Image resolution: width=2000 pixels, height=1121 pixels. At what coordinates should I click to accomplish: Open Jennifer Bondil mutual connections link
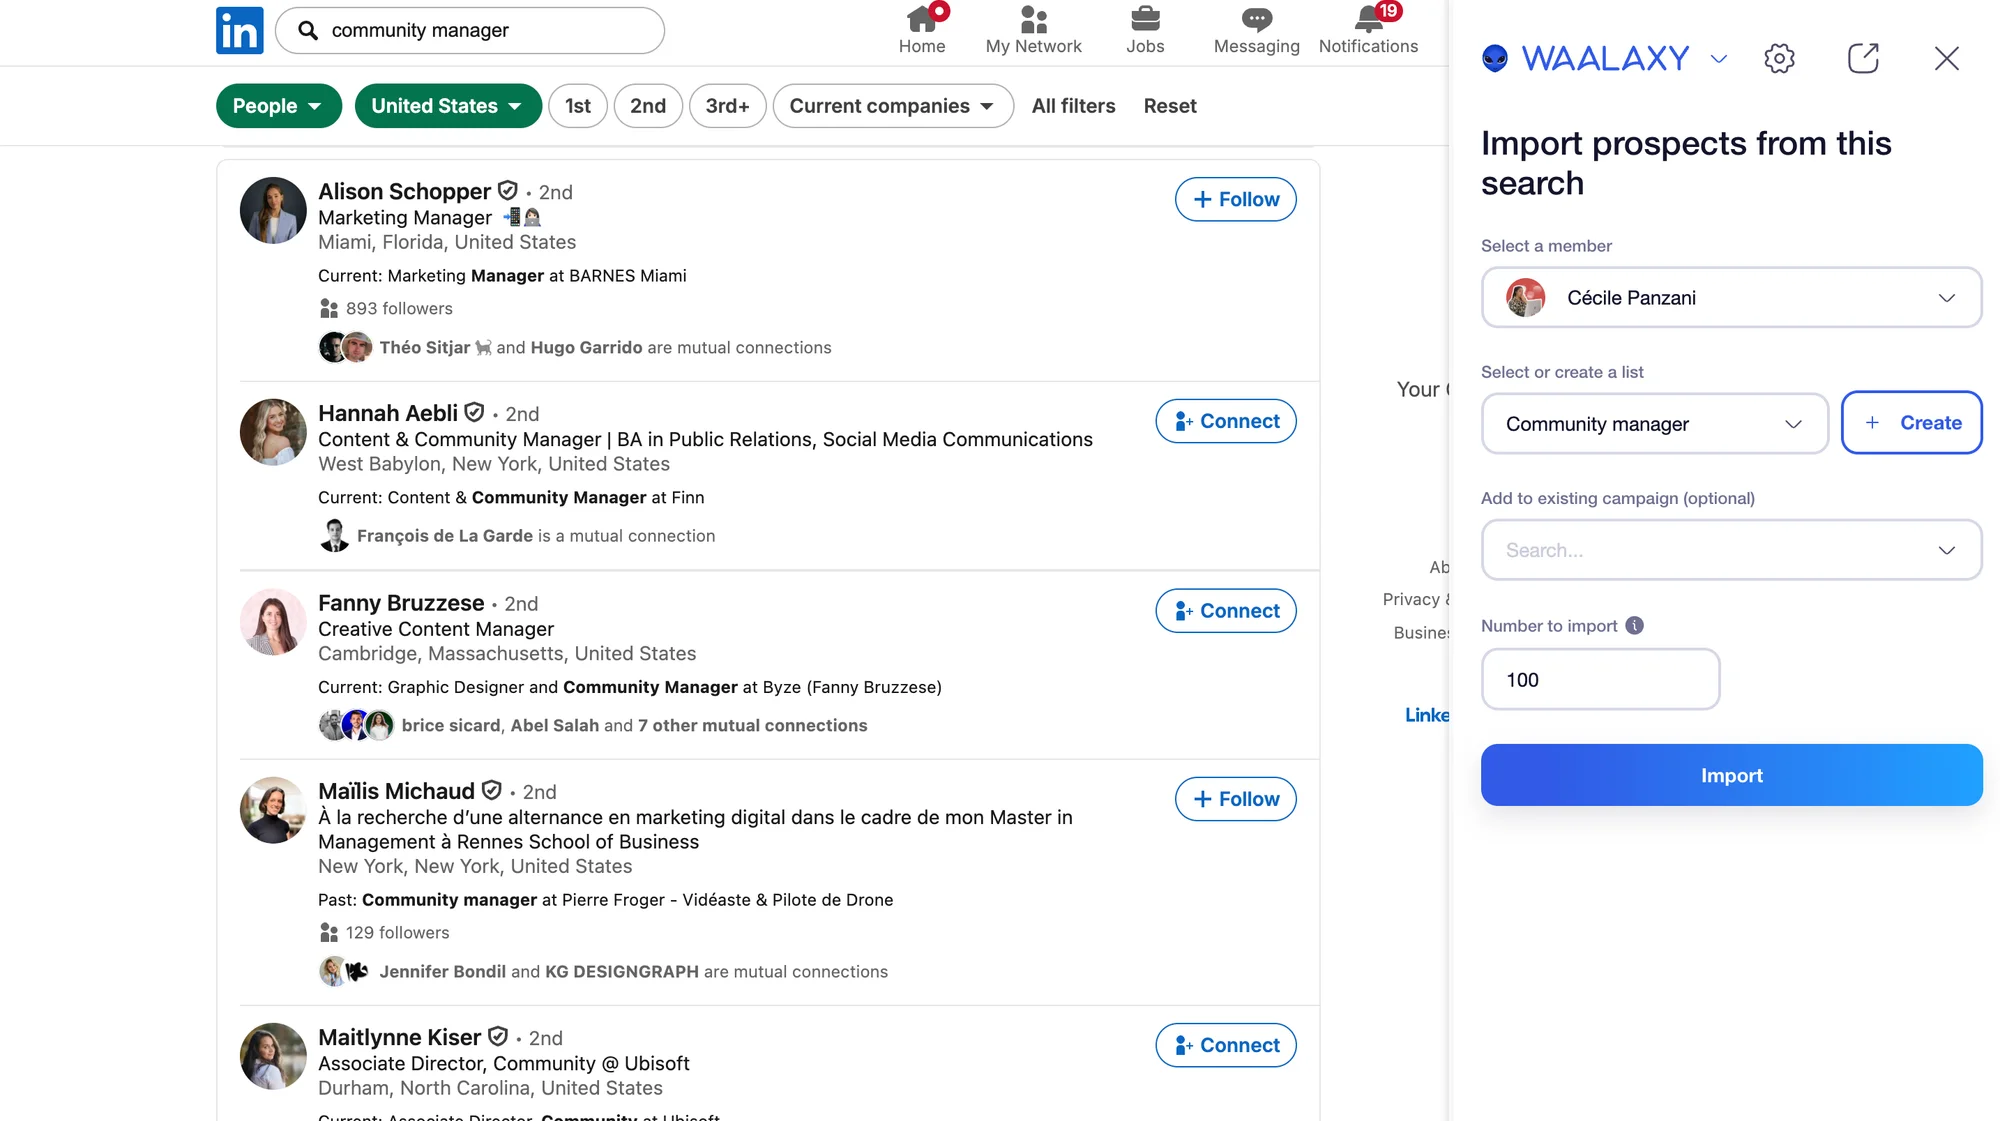coord(633,971)
